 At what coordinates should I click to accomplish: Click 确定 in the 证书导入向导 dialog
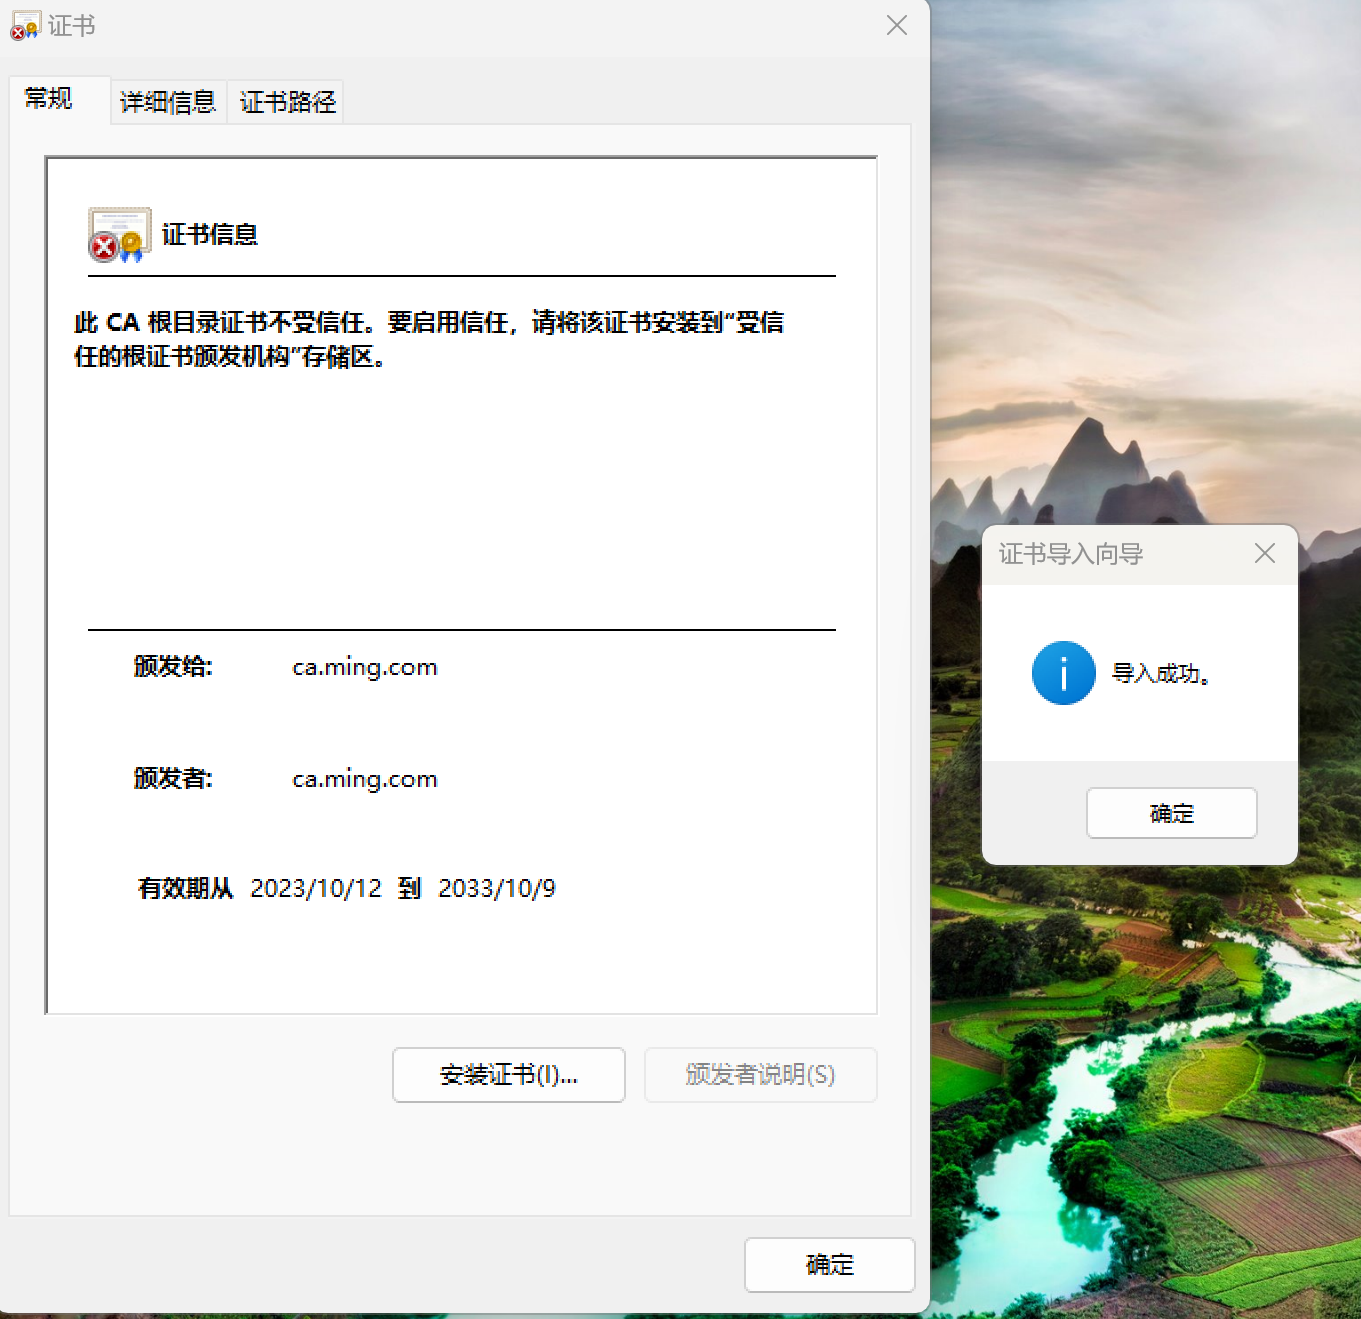click(x=1170, y=813)
